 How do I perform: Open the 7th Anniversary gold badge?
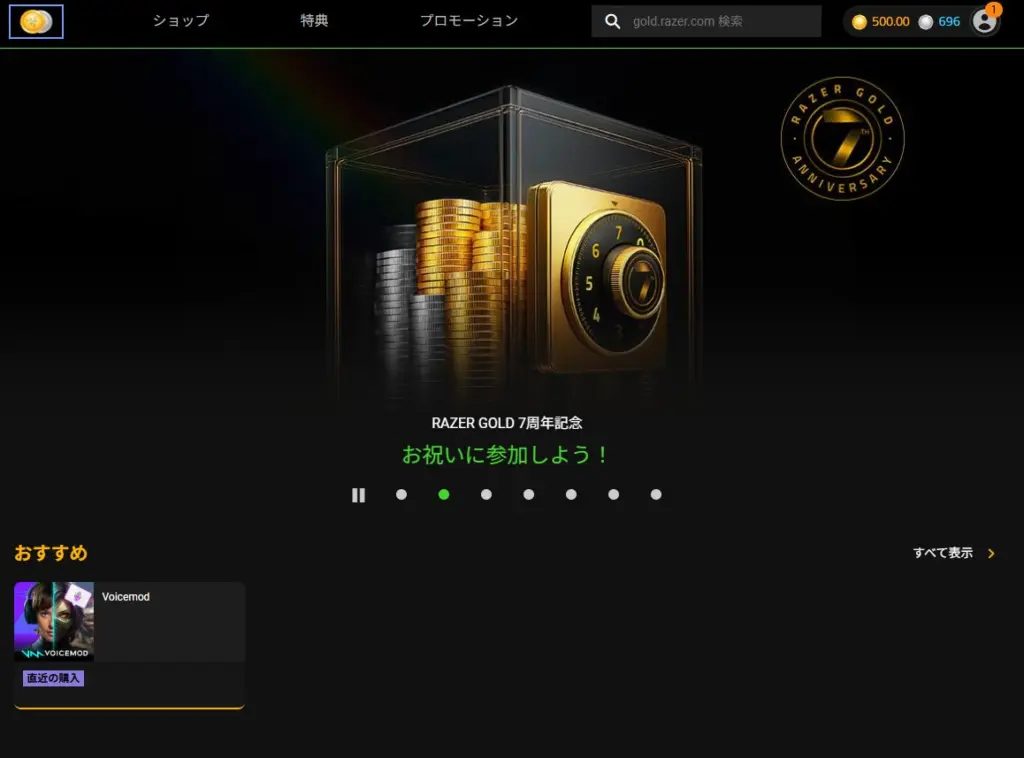tap(842, 138)
